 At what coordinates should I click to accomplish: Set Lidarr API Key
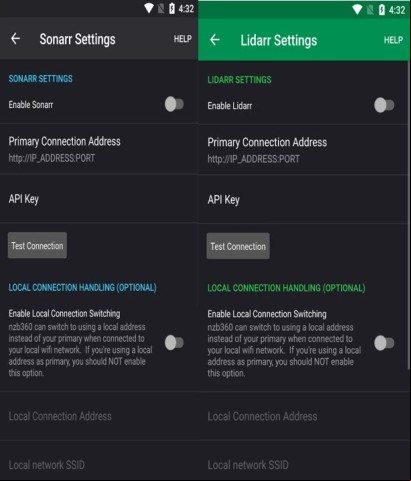point(303,200)
